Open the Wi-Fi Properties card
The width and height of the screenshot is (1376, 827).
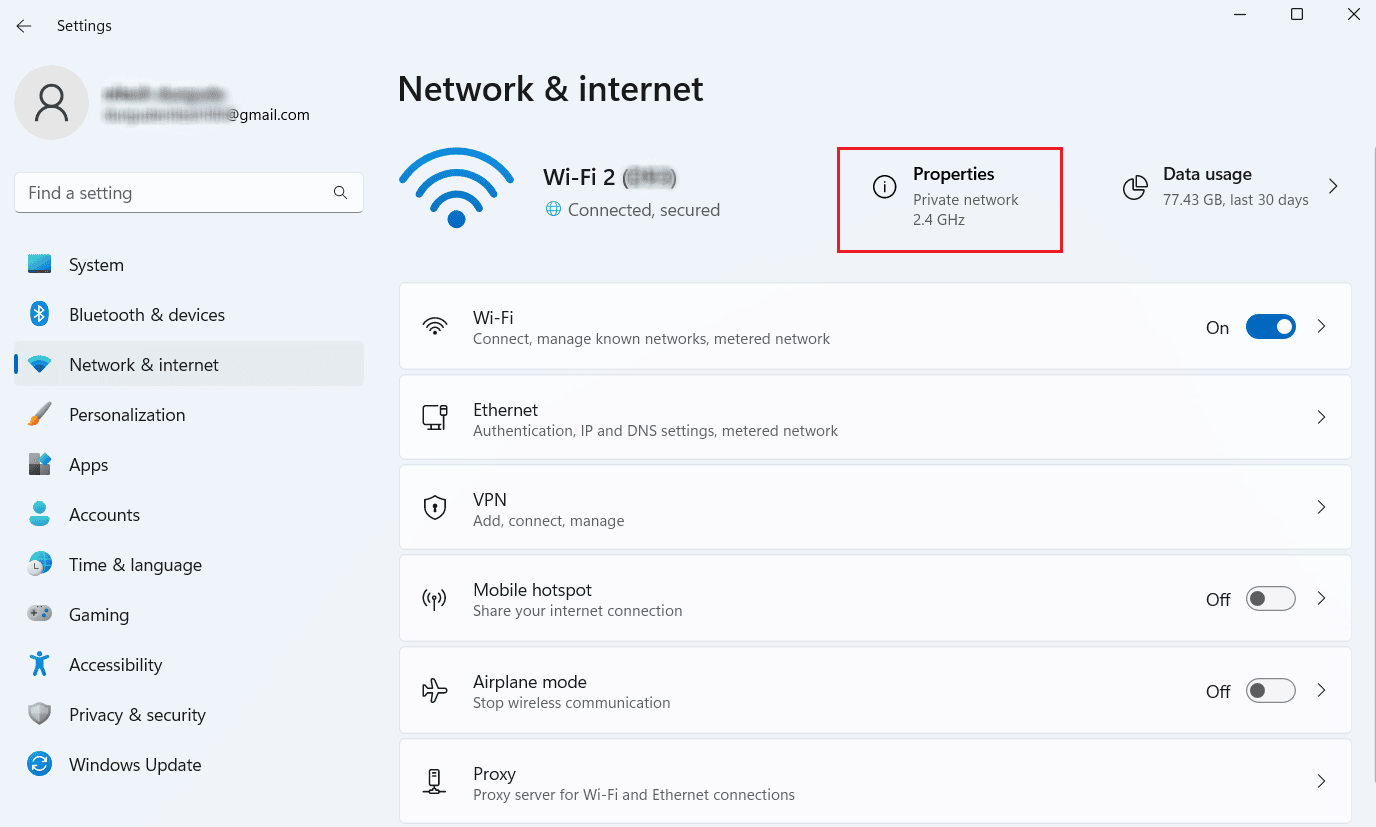(950, 199)
